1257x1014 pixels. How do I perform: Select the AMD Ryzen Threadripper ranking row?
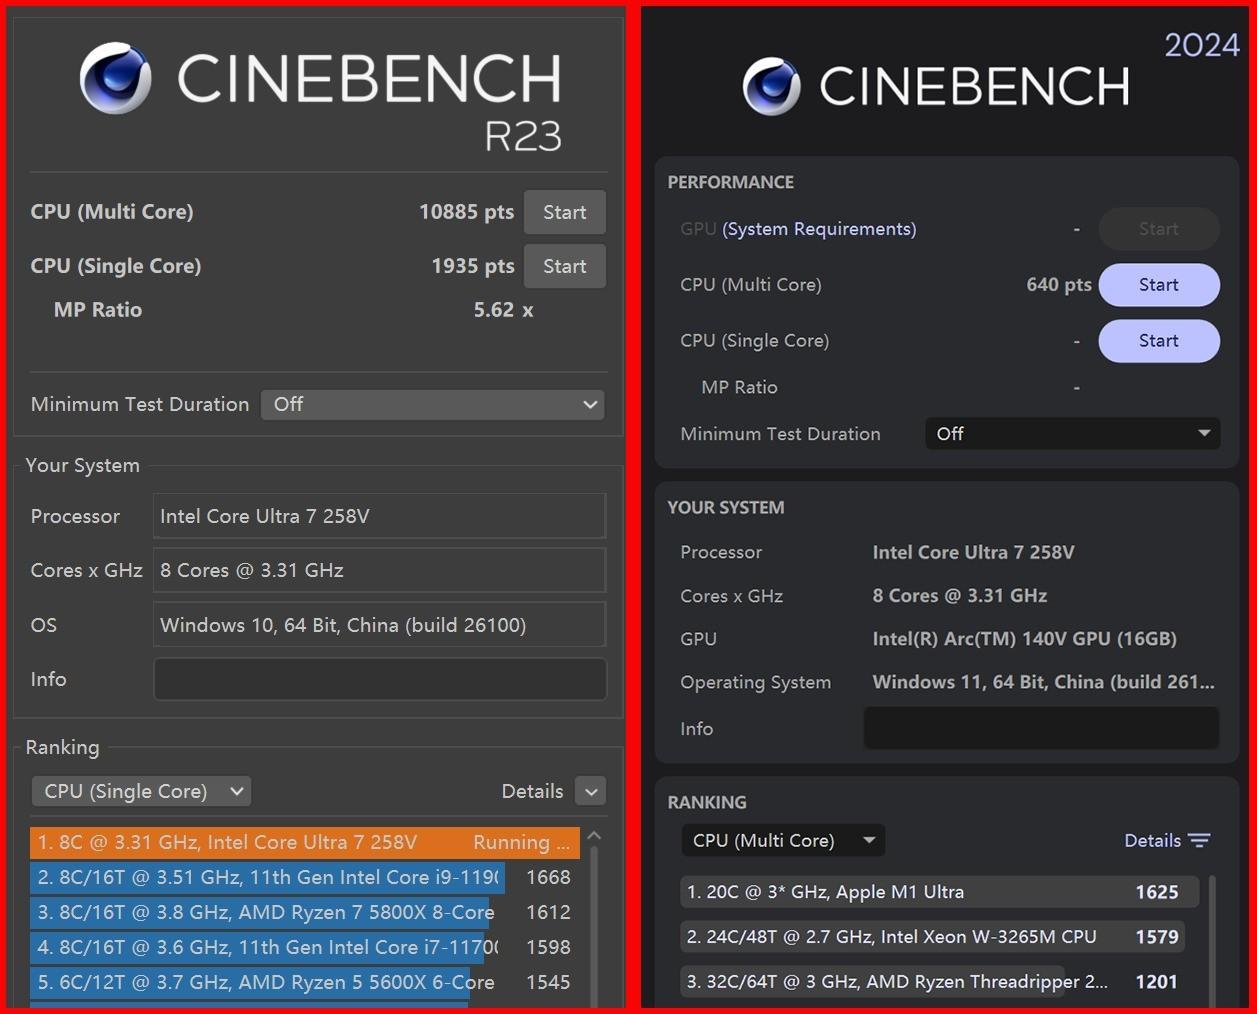click(x=940, y=982)
